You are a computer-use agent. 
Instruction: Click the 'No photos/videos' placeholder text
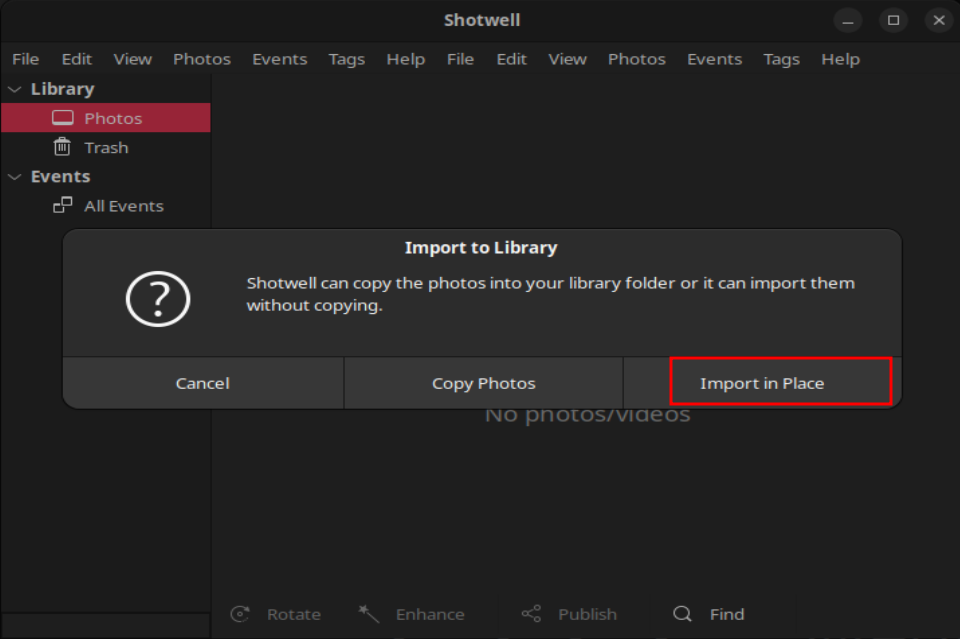(x=588, y=415)
